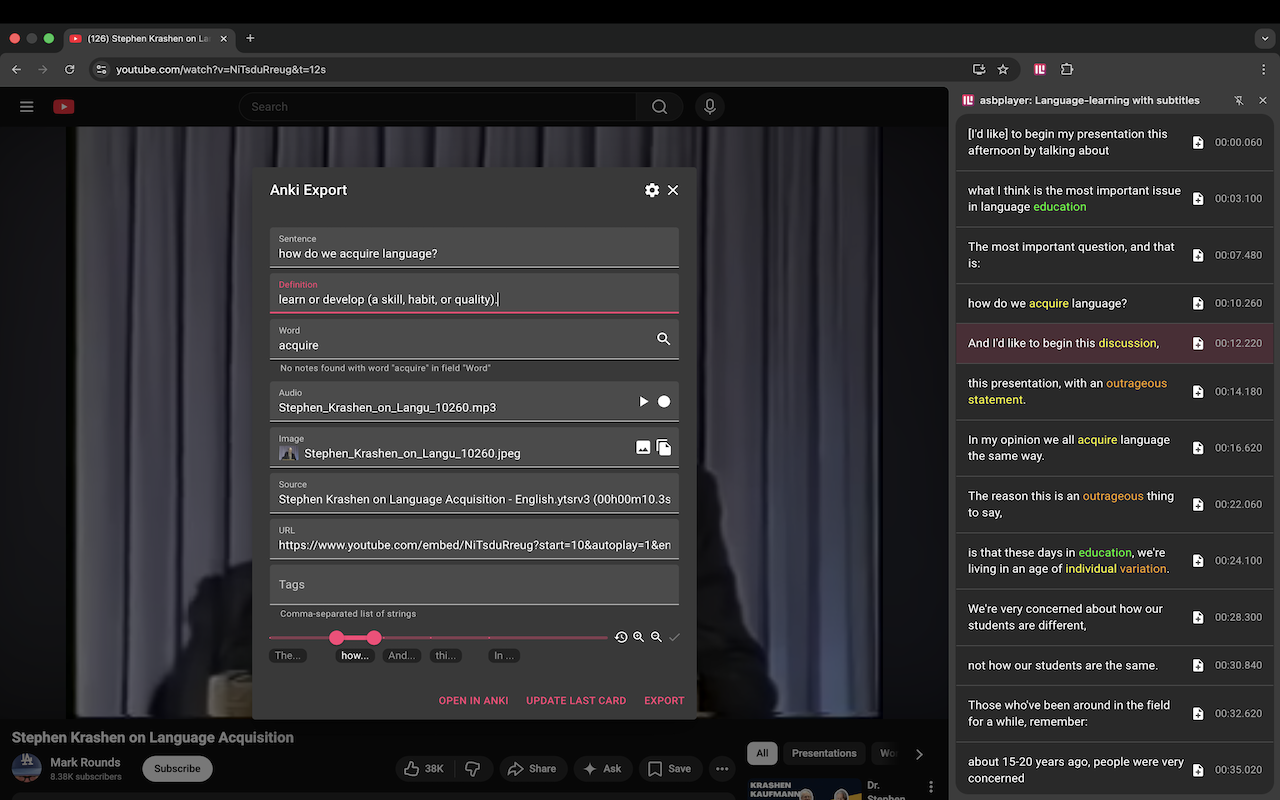Export the card with the EXPORT button
The height and width of the screenshot is (800, 1280).
(663, 700)
